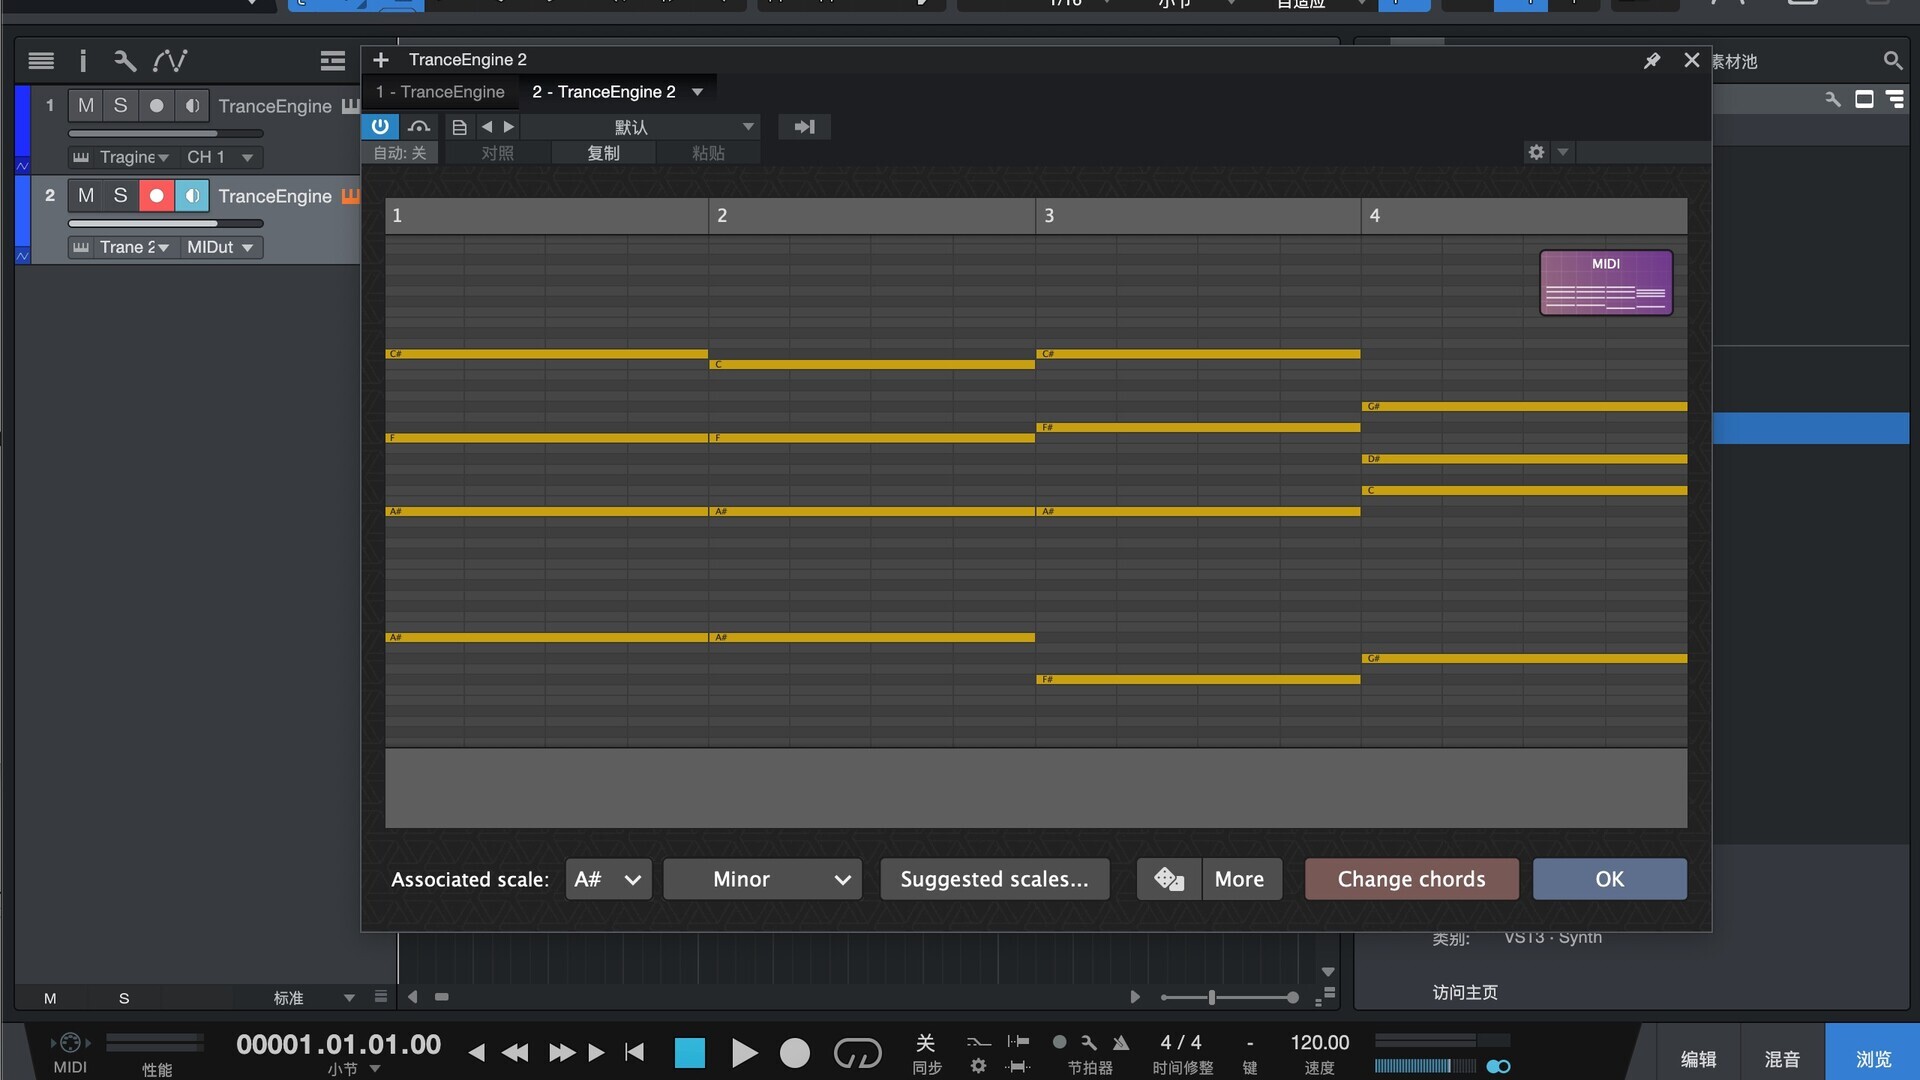Viewport: 1920px width, 1080px height.
Task: Switch to the 混音 tab
Action: [1782, 1058]
